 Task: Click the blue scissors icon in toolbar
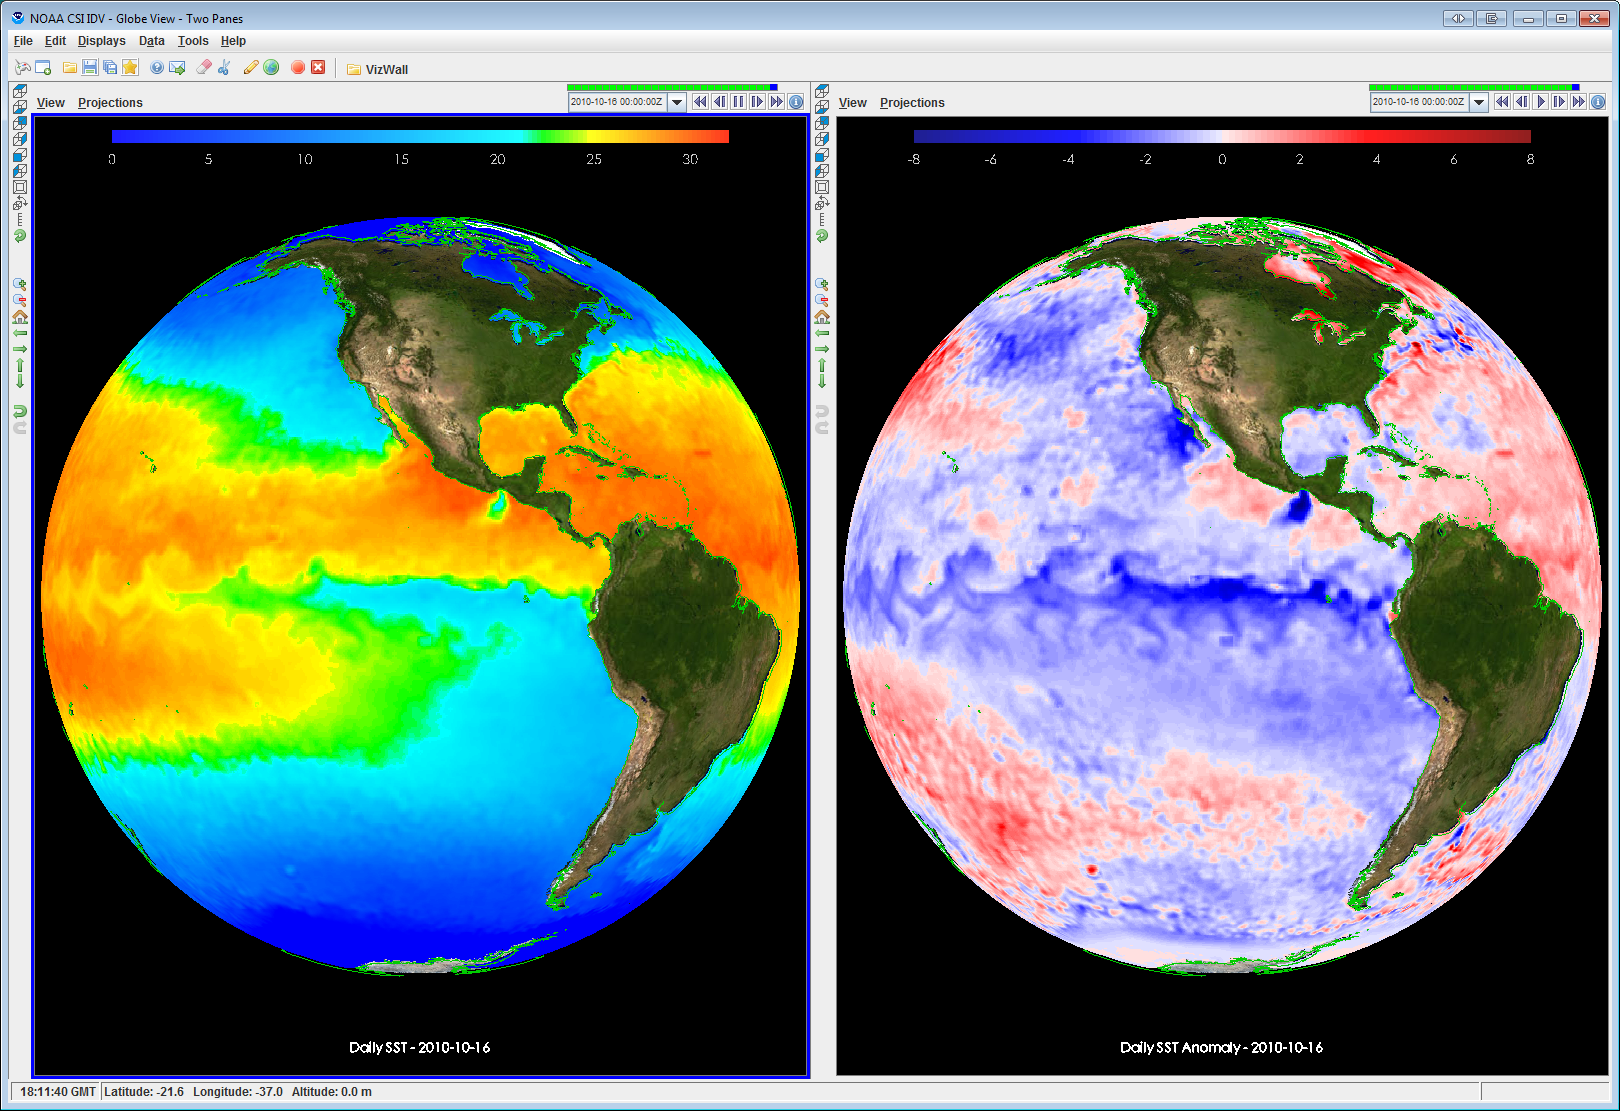click(x=224, y=67)
